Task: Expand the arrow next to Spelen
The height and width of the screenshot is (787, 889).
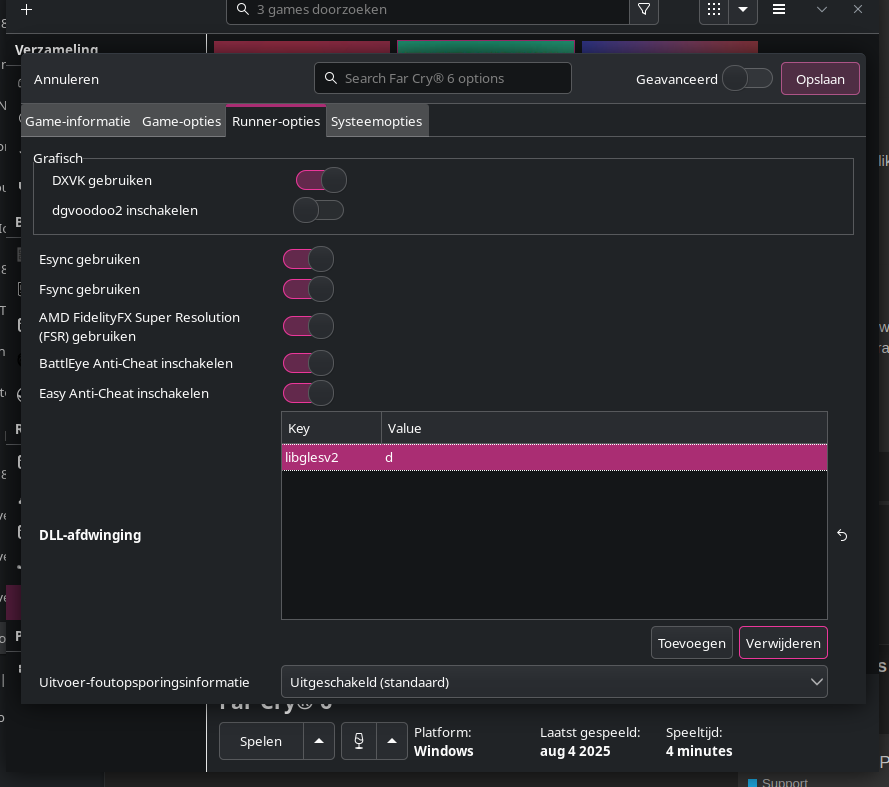Action: pos(319,741)
